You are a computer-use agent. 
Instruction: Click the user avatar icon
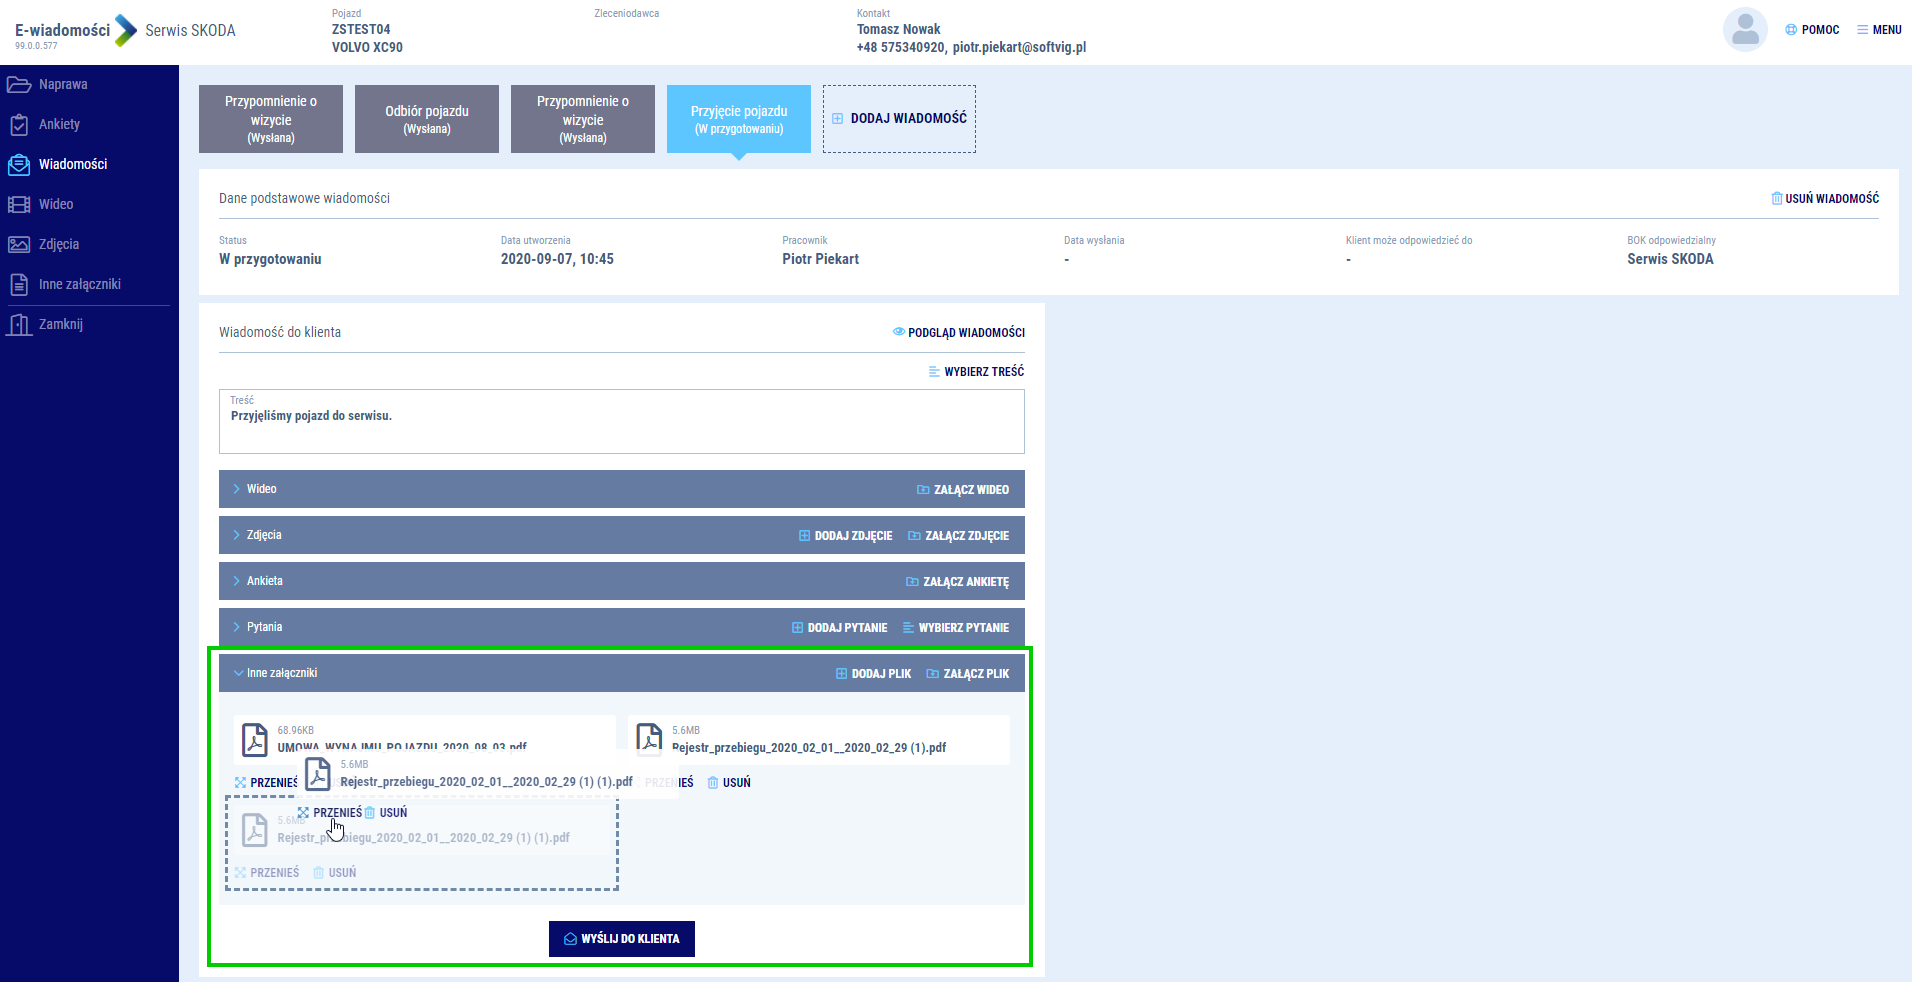point(1745,30)
